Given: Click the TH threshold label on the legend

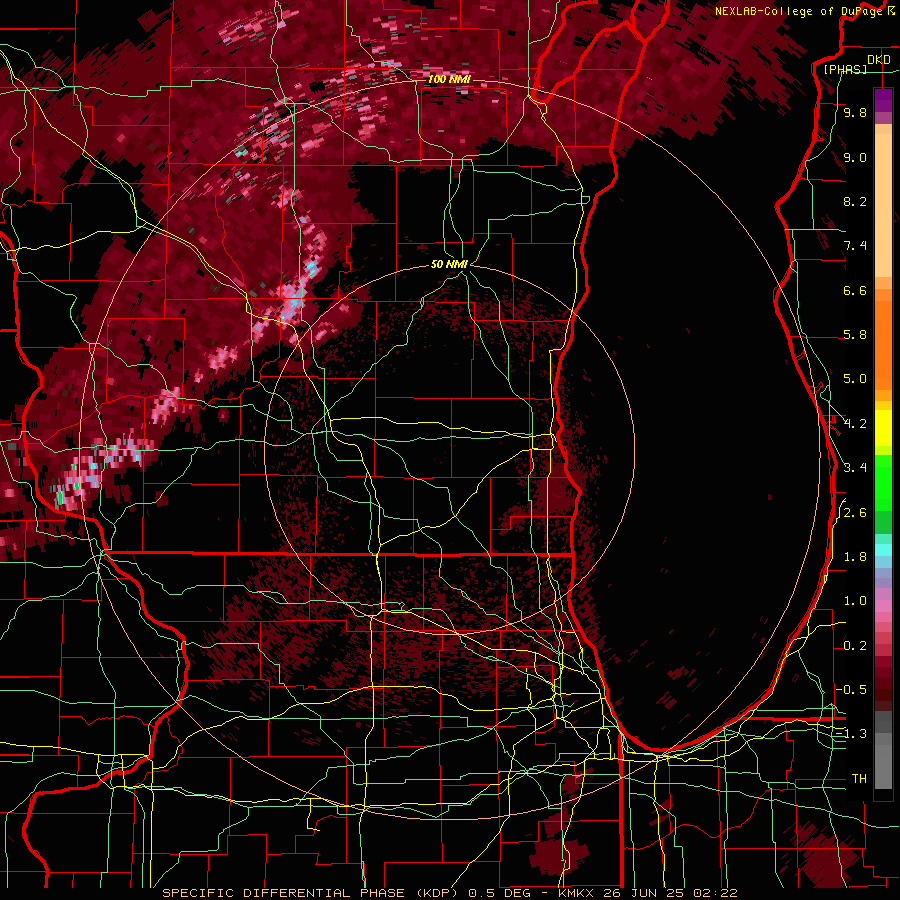Looking at the screenshot, I should 859,779.
